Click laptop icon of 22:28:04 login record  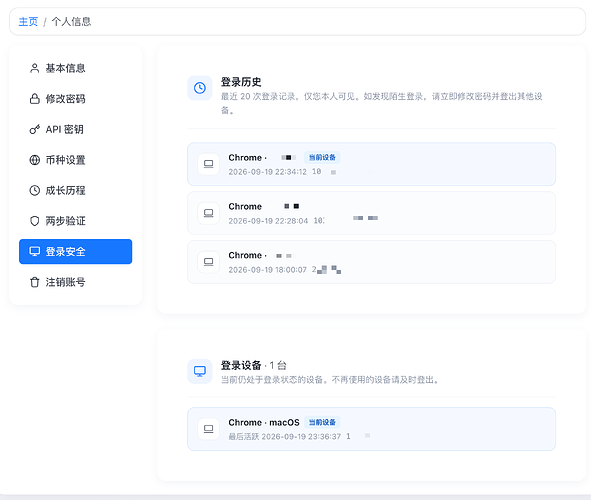pyautogui.click(x=208, y=213)
